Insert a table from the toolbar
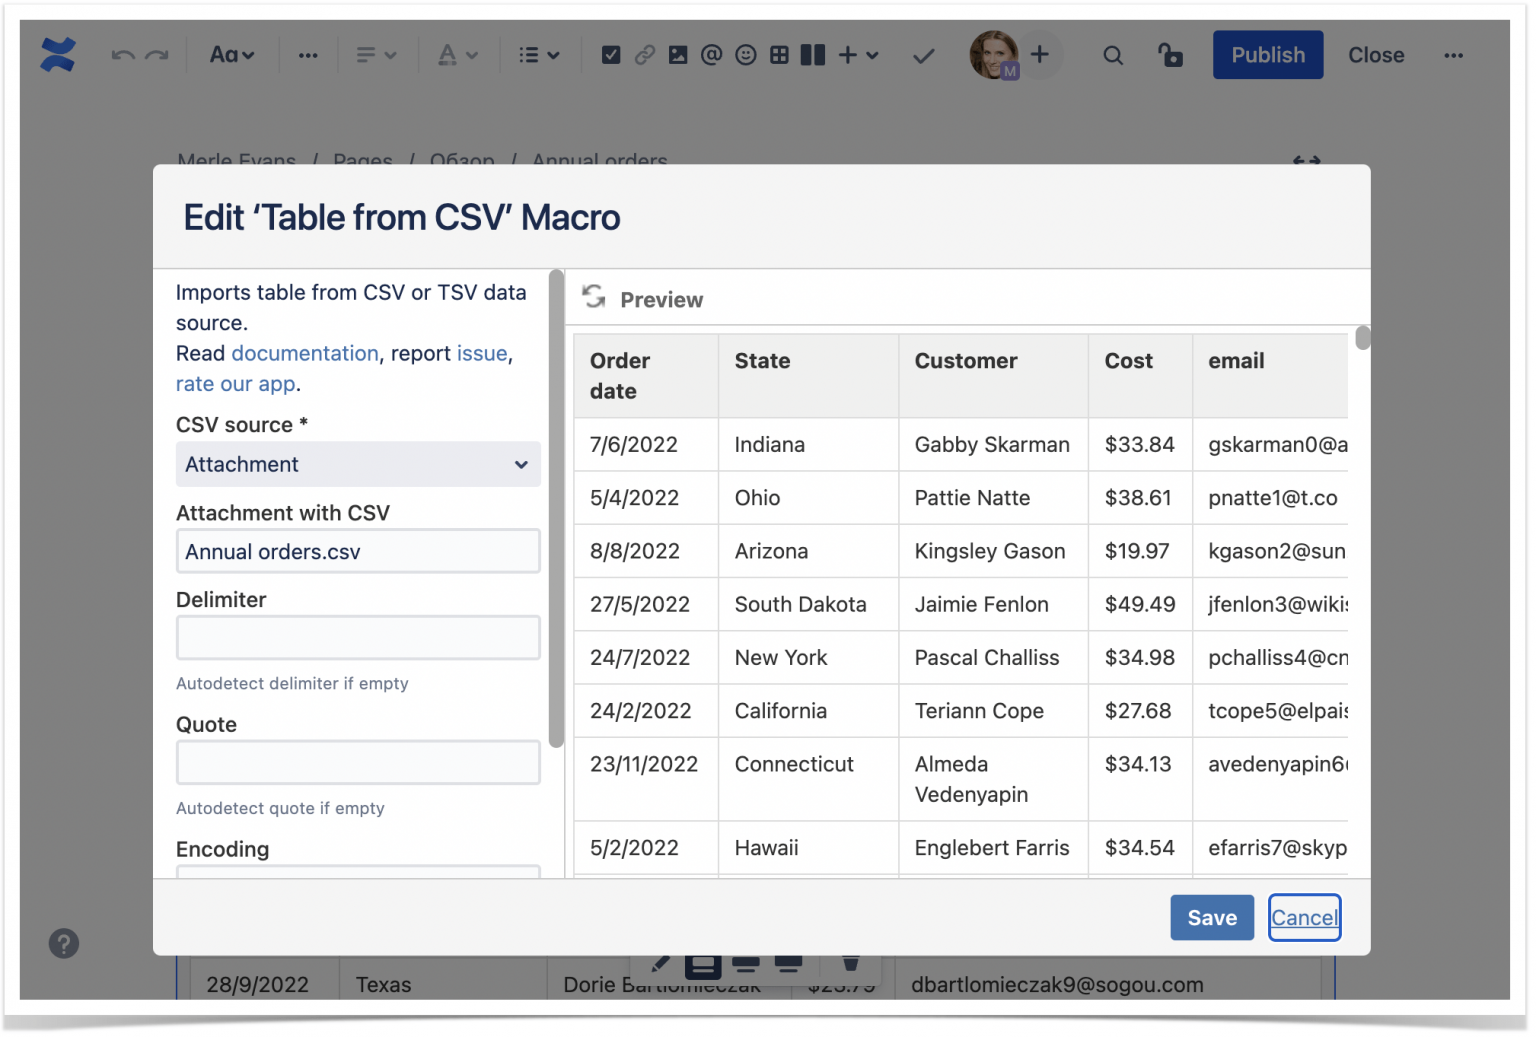The image size is (1536, 1037). (x=779, y=55)
